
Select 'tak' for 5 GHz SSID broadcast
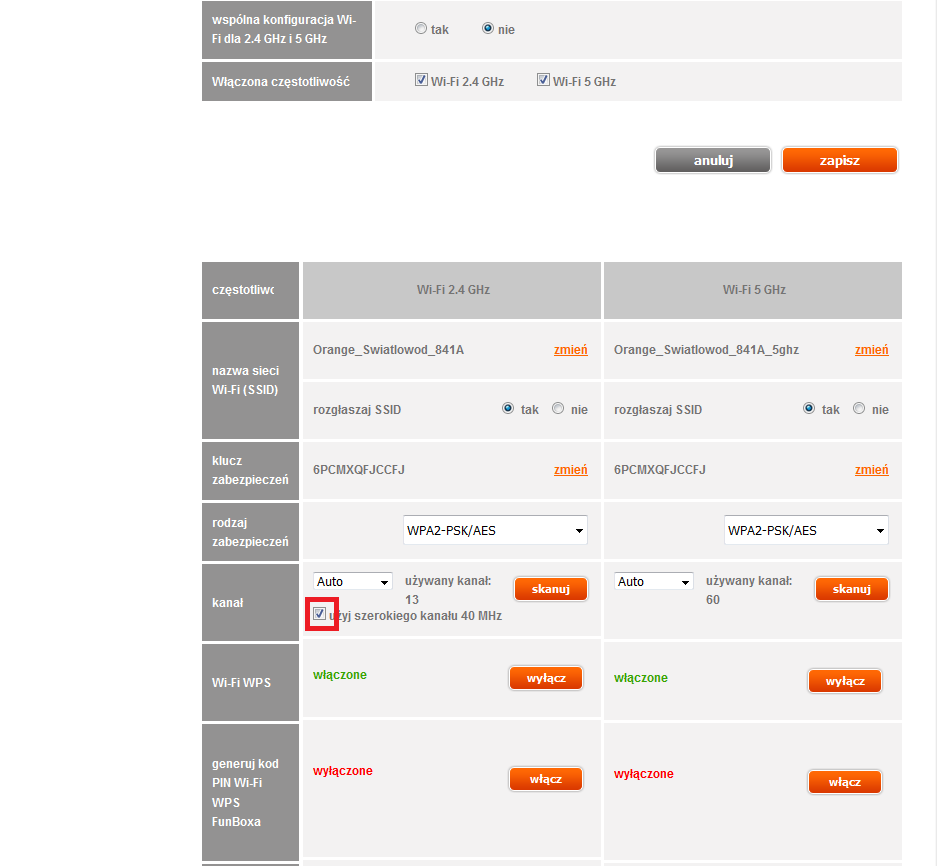click(809, 409)
